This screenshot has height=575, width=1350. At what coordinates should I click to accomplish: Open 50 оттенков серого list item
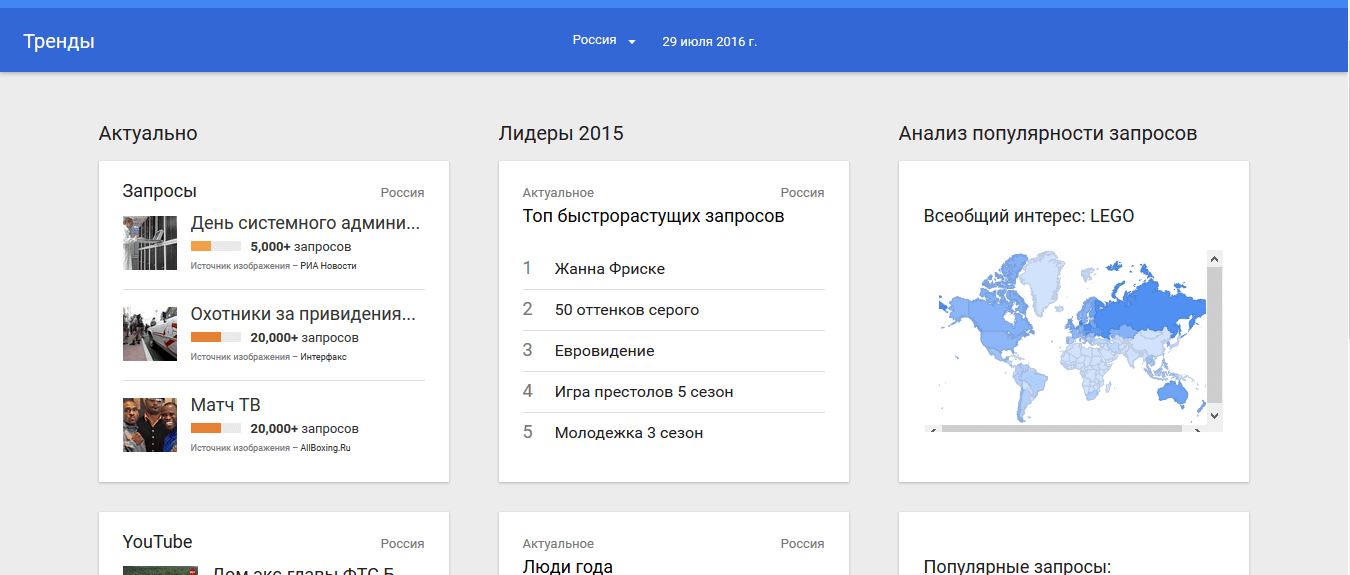pyautogui.click(x=626, y=310)
